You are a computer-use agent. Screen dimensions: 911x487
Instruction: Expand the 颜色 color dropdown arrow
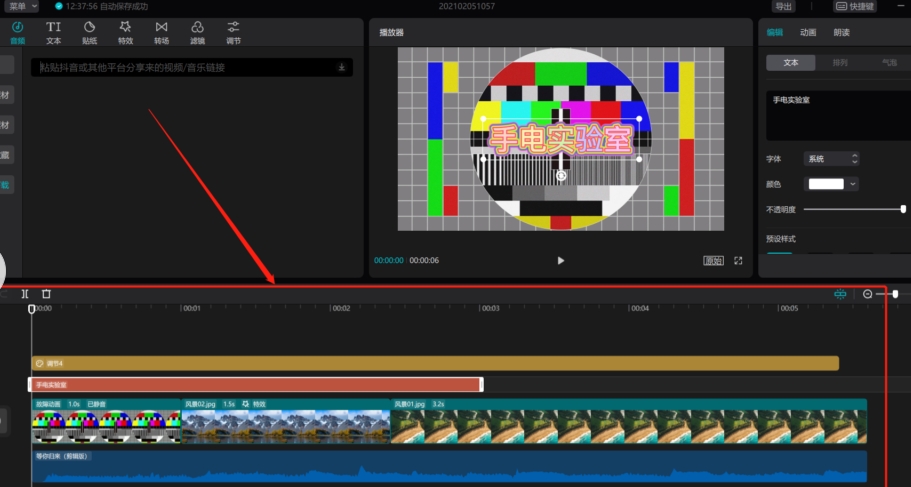(852, 184)
